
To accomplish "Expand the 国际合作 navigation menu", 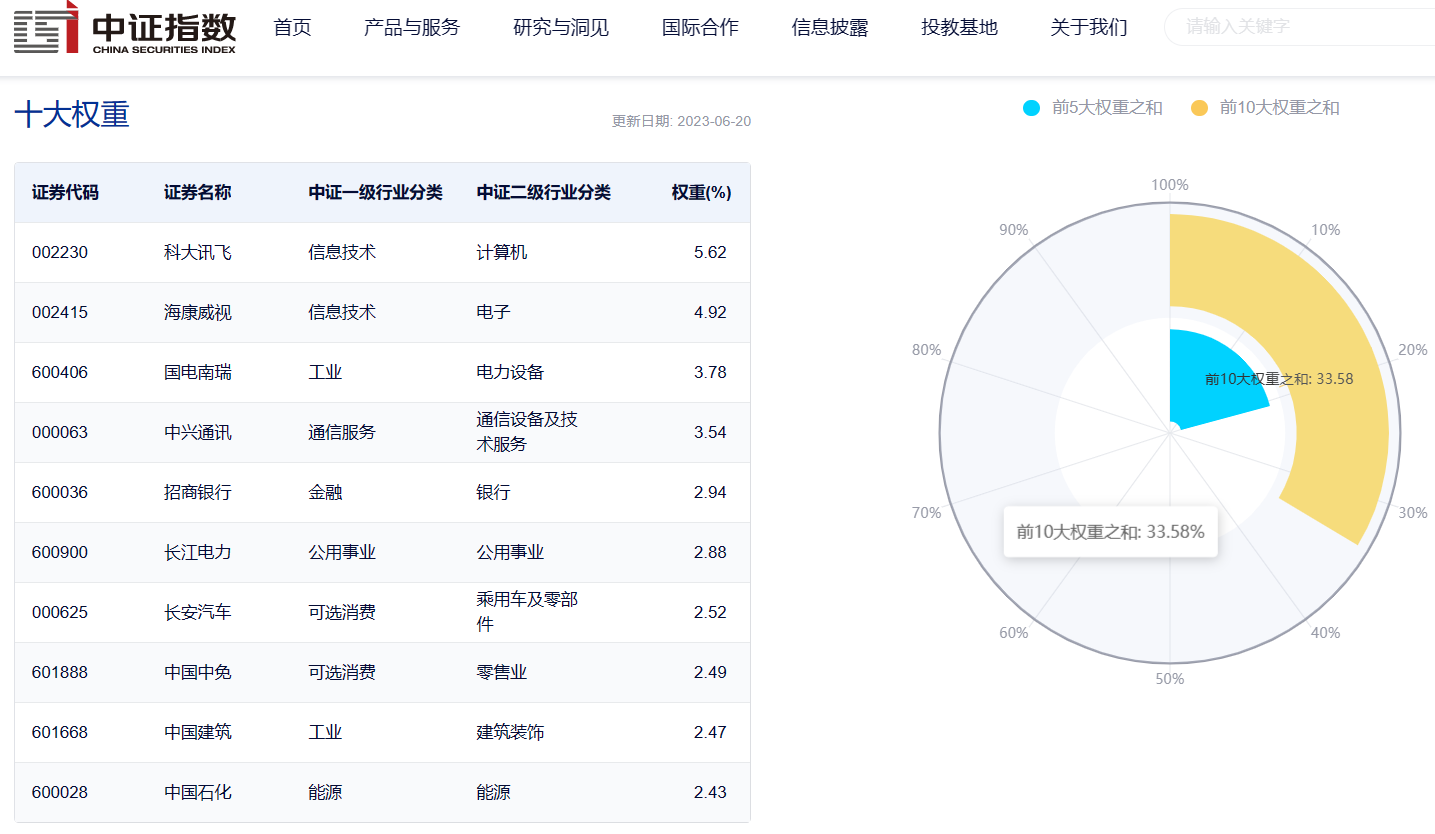I will 700,28.
